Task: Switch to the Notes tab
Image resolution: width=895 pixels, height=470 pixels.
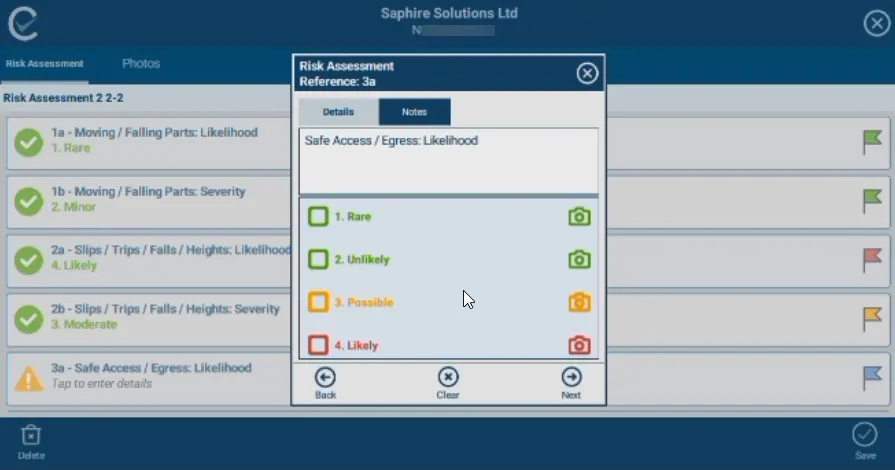Action: (414, 112)
